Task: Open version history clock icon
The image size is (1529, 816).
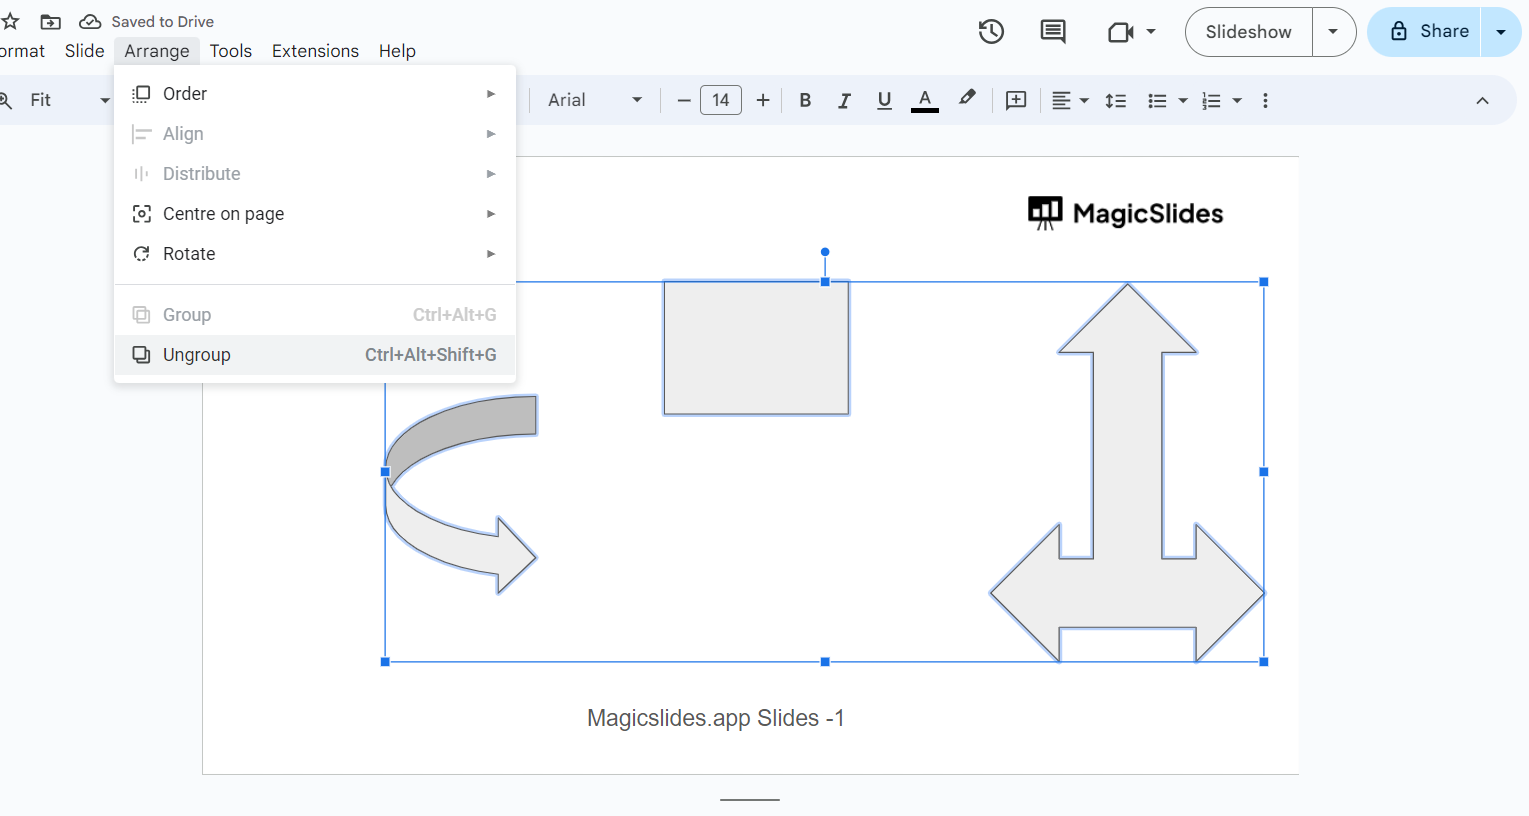Action: click(x=991, y=32)
